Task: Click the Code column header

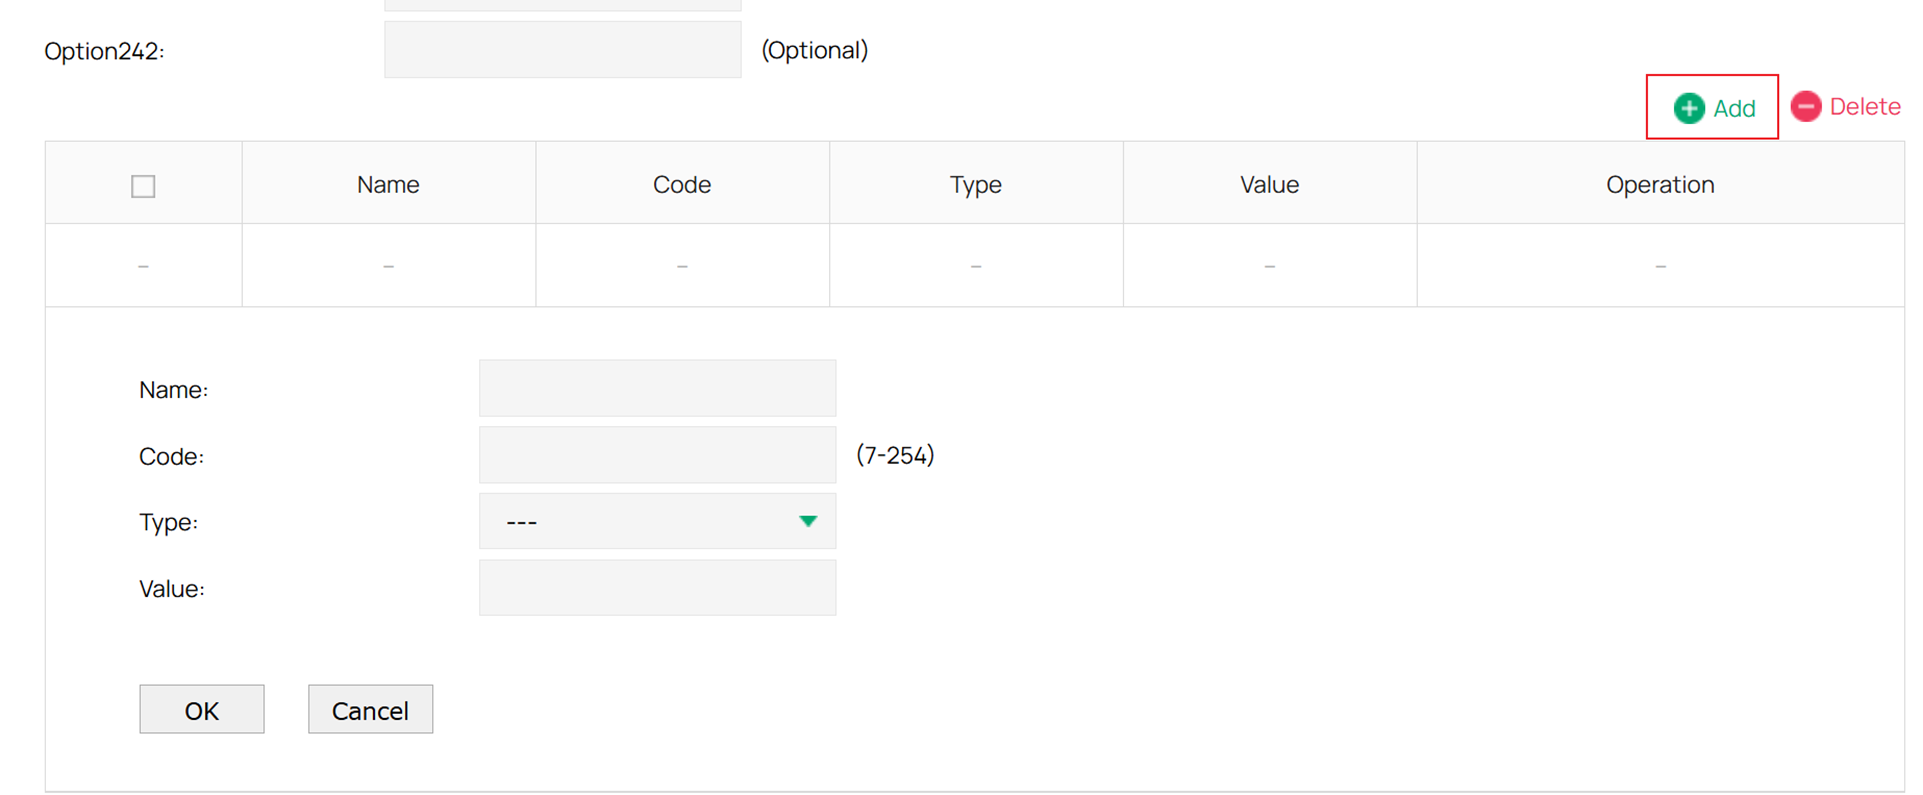Action: (x=682, y=184)
